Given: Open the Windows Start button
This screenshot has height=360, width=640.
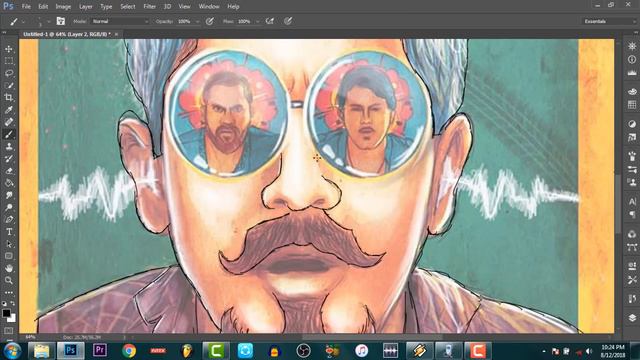Looking at the screenshot, I should pos(12,351).
